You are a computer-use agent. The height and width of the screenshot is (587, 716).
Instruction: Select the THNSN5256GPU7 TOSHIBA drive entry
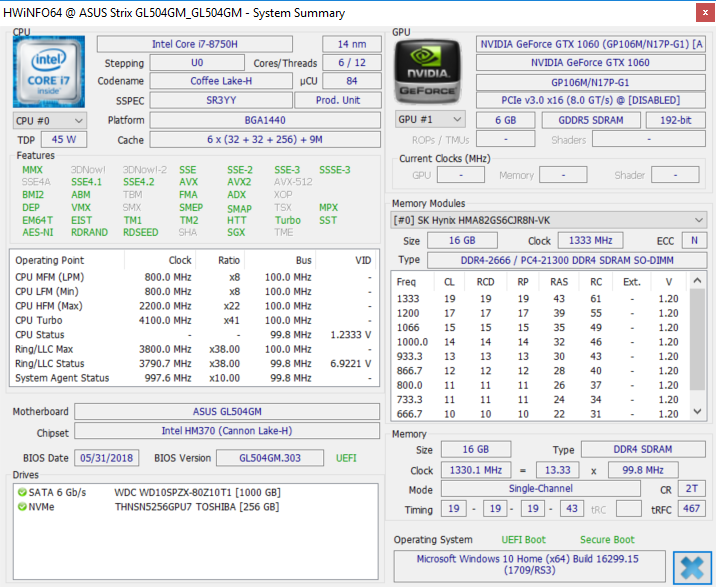[197, 507]
